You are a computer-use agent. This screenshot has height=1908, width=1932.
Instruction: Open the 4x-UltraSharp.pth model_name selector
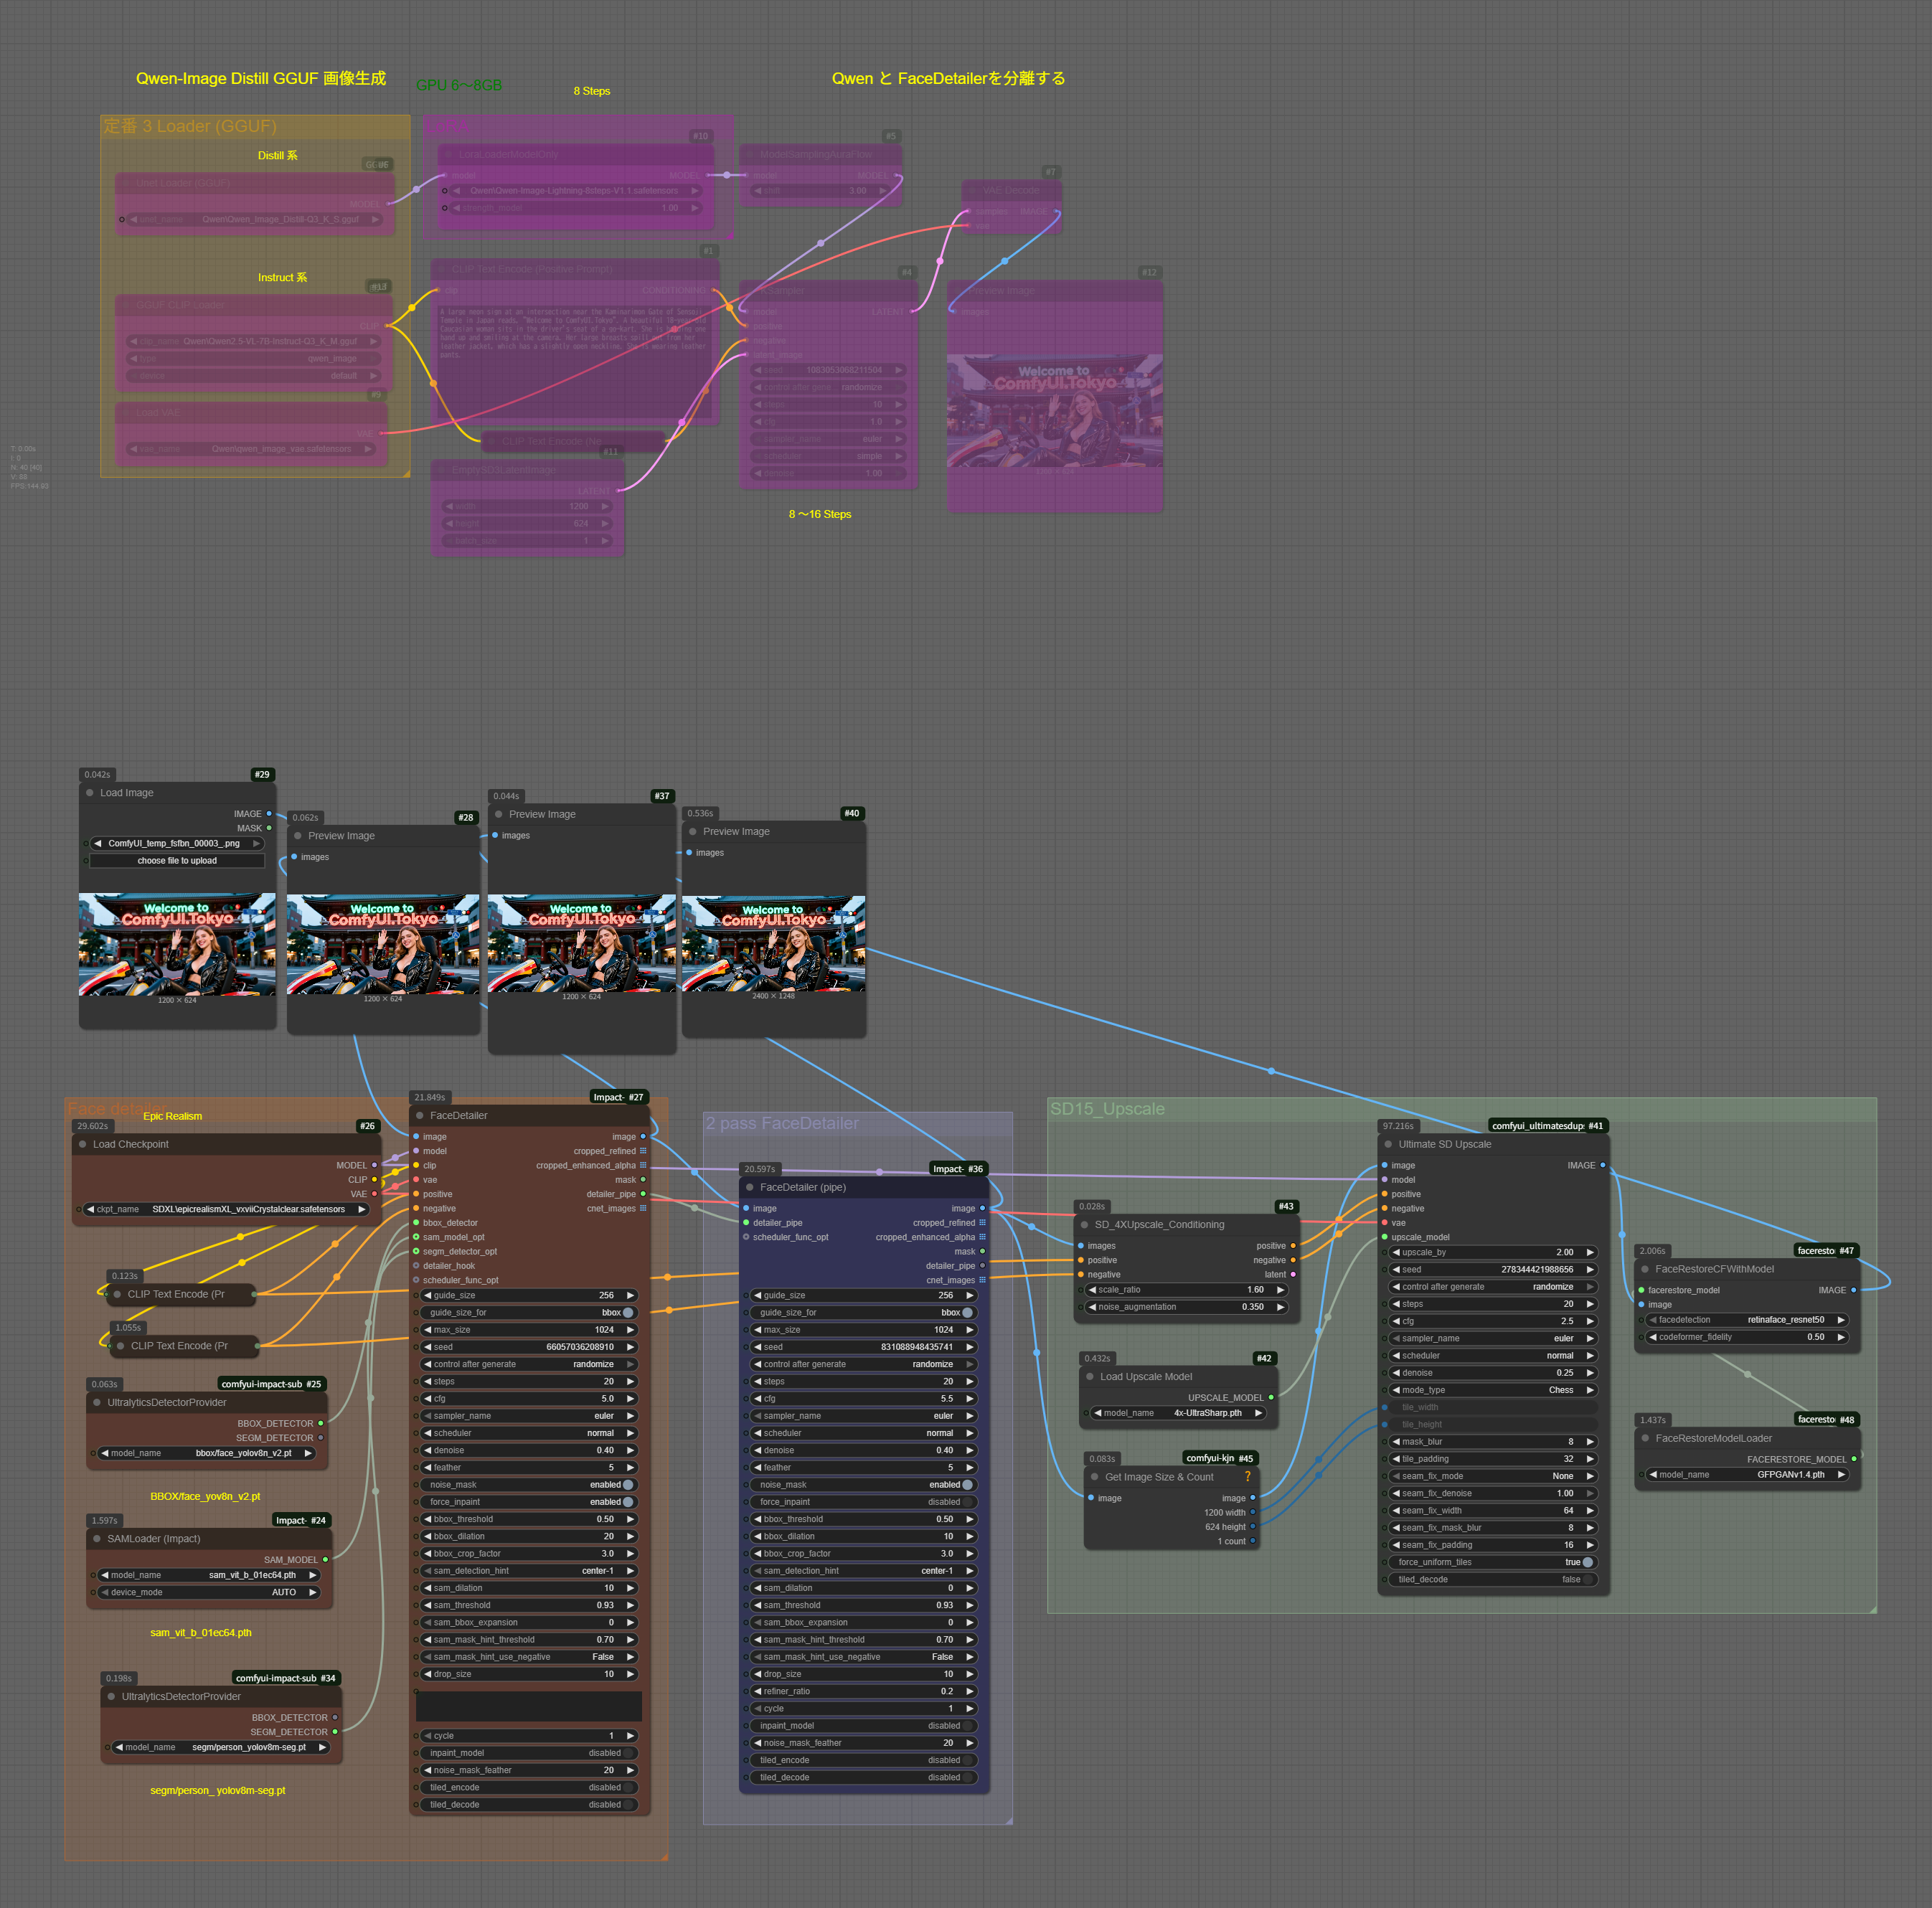coord(1179,1413)
